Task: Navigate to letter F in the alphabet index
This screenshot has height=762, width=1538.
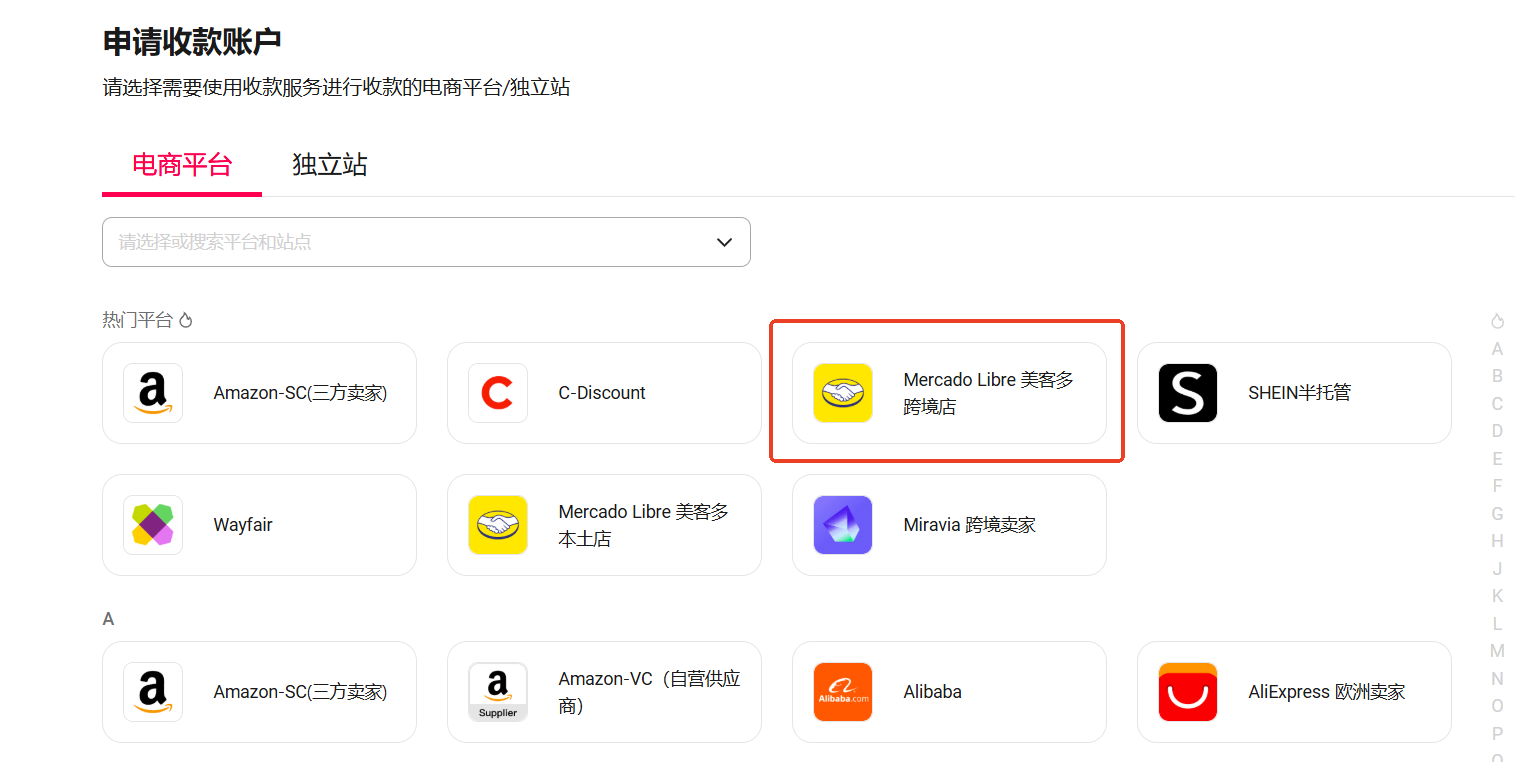Action: (1497, 486)
